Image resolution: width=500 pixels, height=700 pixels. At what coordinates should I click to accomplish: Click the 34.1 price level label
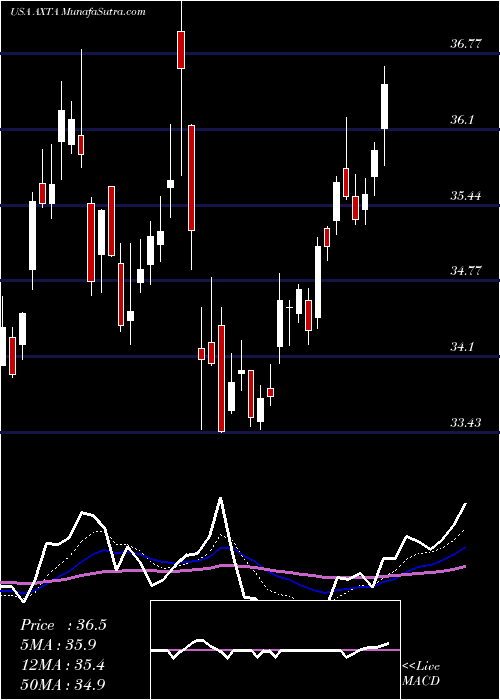466,346
